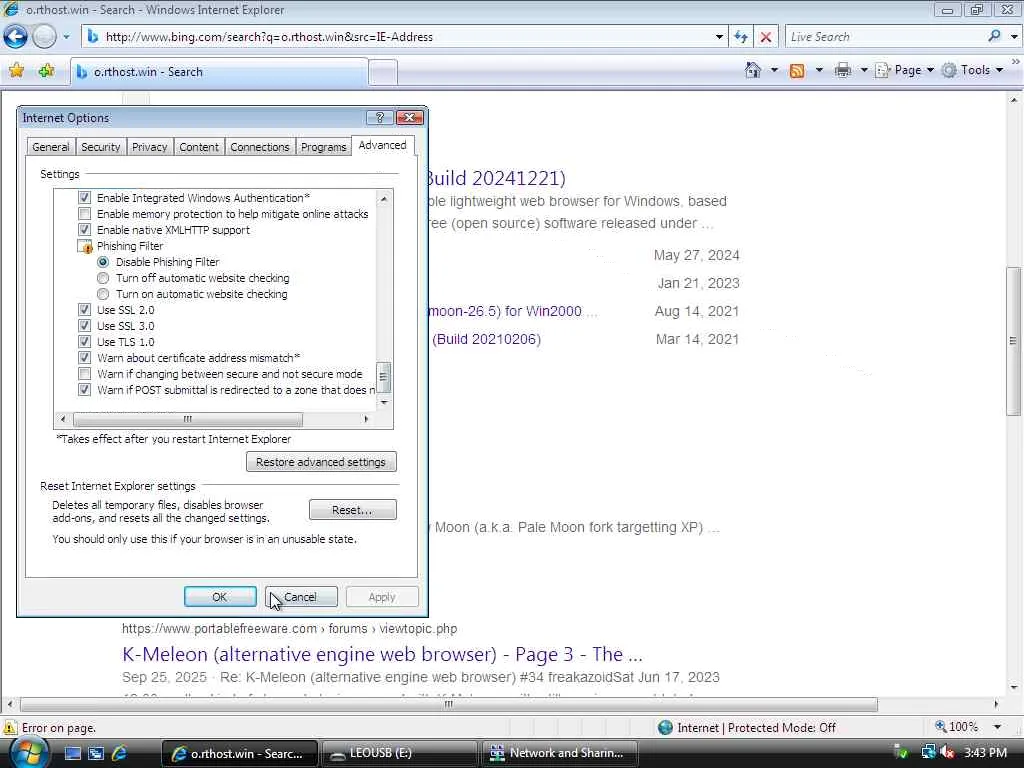Click the Error on page warning icon
This screenshot has height=768, width=1024.
click(10, 728)
